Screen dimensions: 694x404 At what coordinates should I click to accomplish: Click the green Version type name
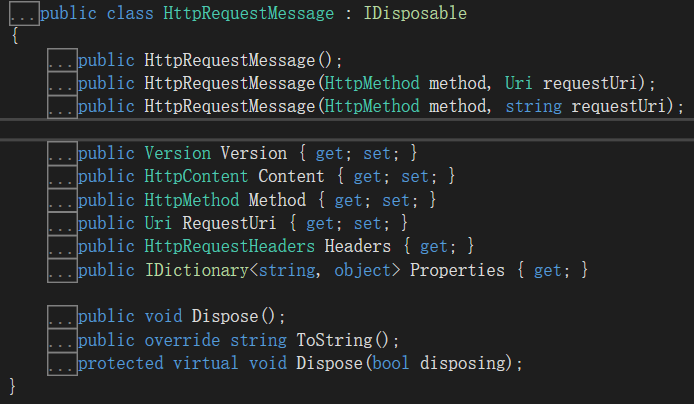coord(177,153)
